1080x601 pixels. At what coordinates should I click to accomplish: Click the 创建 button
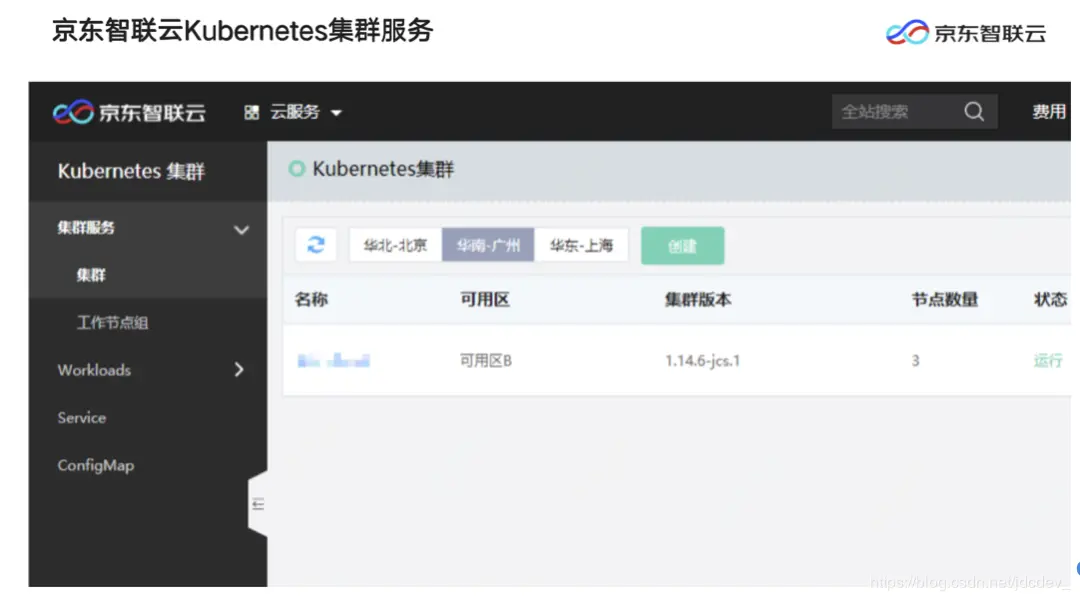pos(682,244)
